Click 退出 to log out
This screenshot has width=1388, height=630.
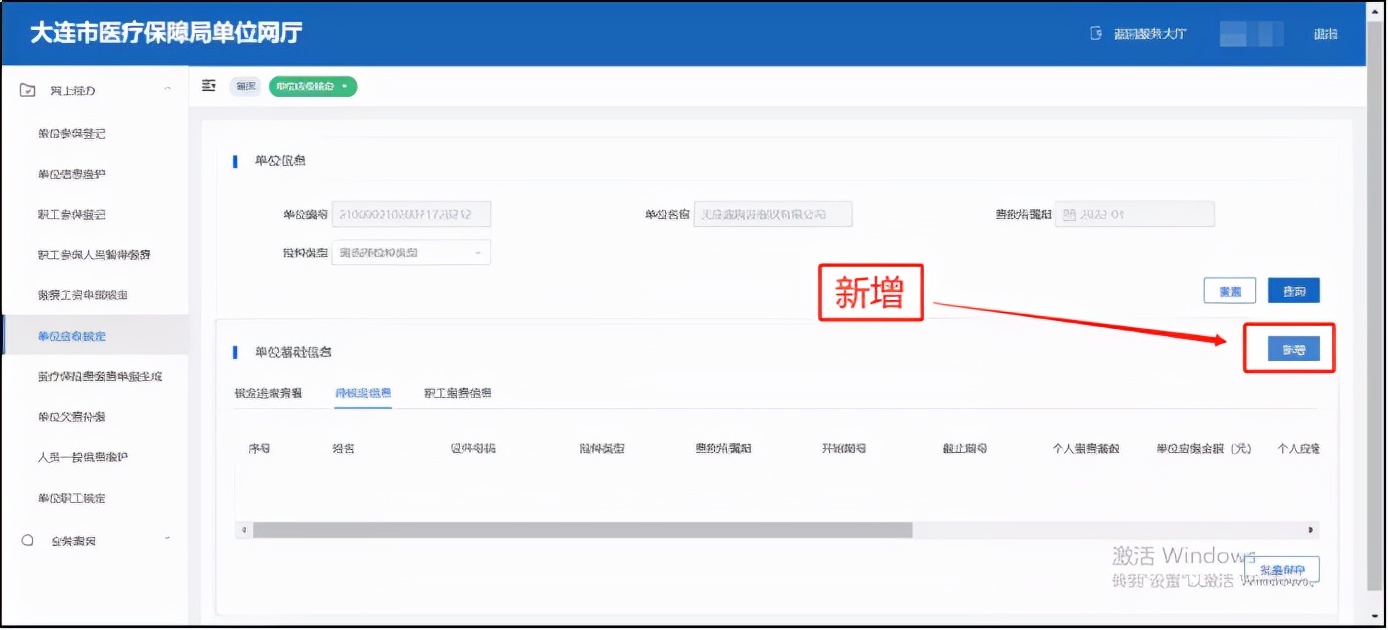point(1328,33)
